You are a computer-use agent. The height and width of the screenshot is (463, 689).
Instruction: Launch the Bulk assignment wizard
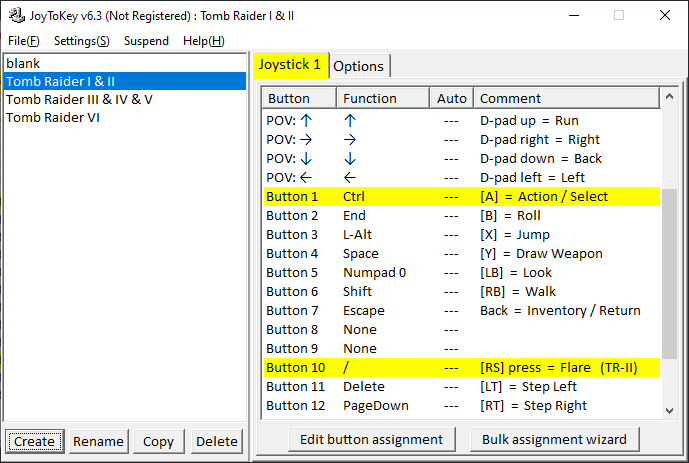(554, 439)
